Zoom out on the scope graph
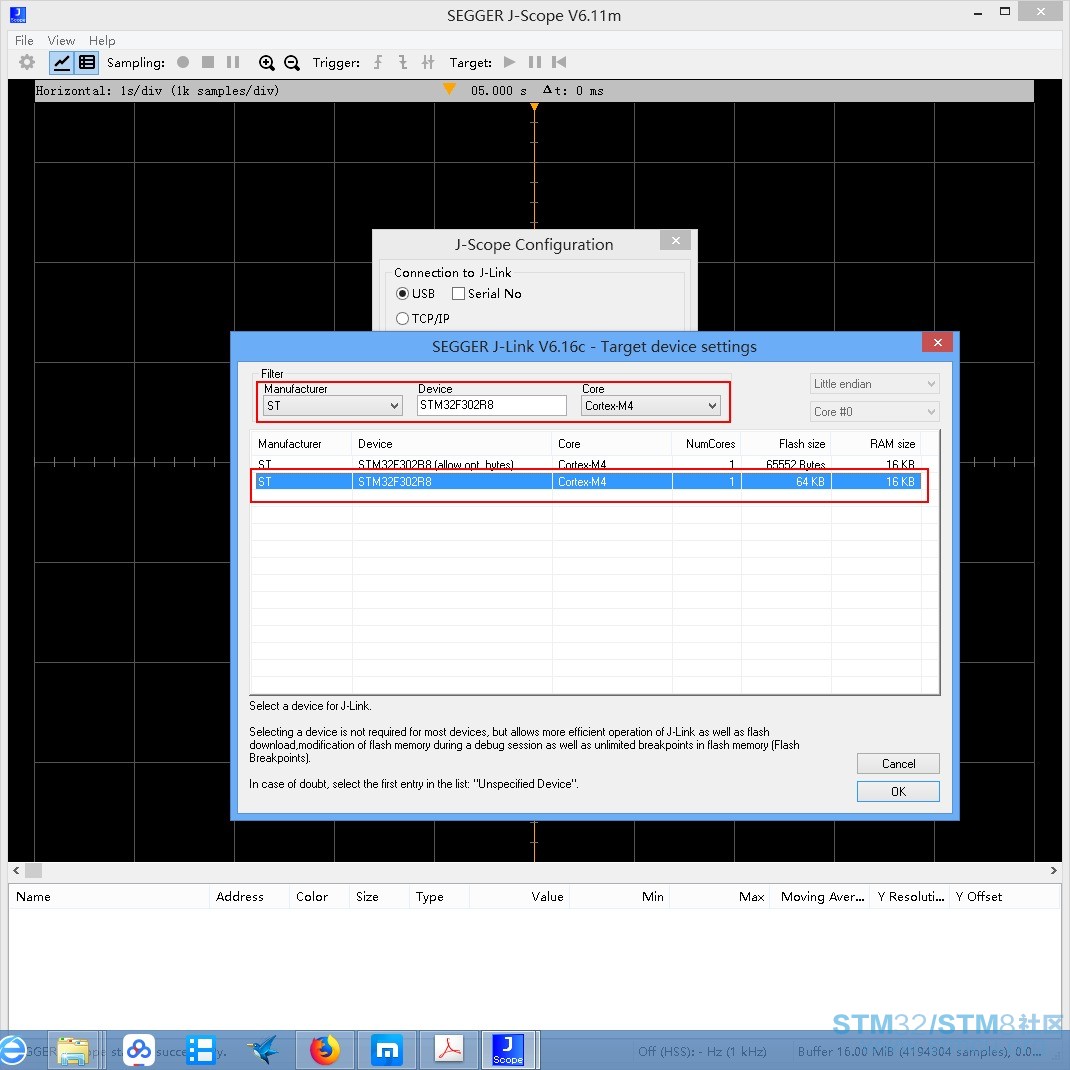This screenshot has height=1070, width=1070. click(292, 63)
